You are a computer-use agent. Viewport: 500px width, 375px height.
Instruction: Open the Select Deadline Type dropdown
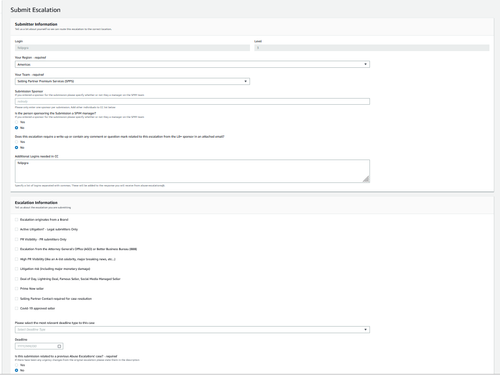(x=192, y=330)
